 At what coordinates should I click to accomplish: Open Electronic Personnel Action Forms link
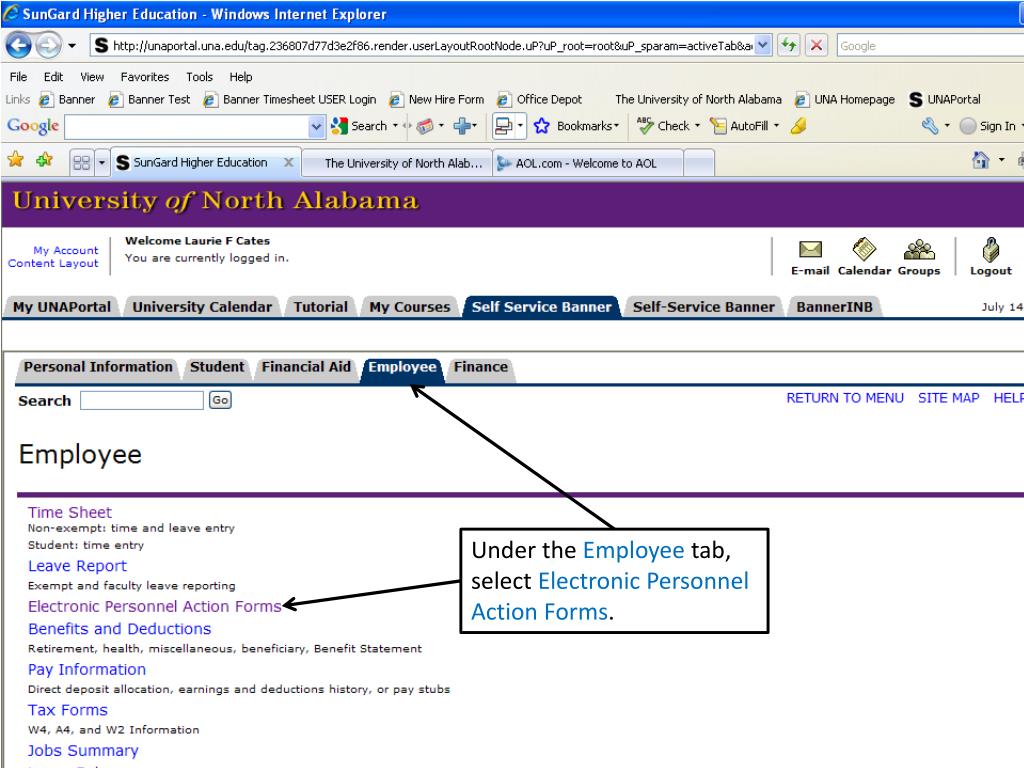click(154, 607)
